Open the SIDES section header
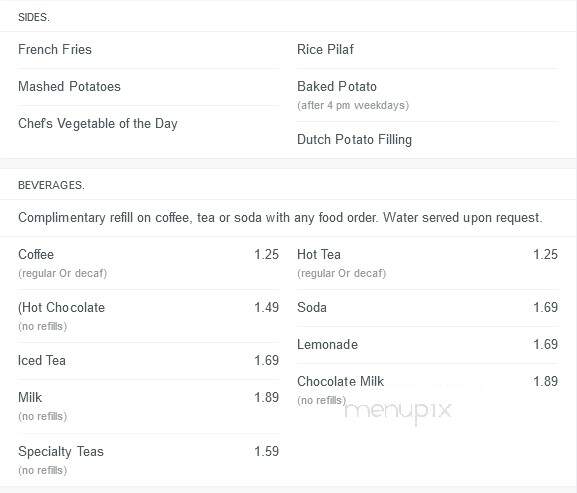The image size is (577, 493). point(33,17)
